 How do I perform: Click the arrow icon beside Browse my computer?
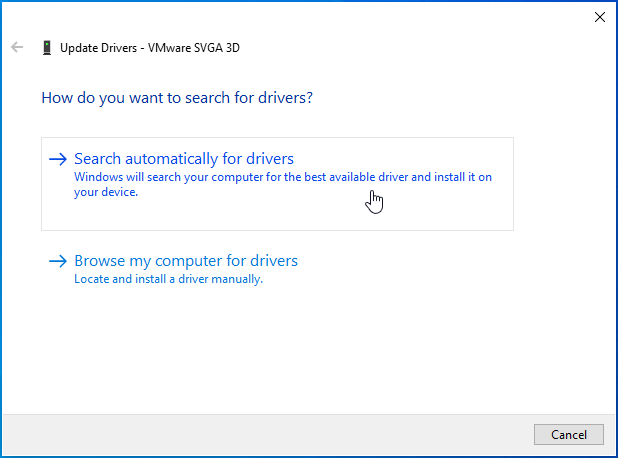tap(58, 261)
